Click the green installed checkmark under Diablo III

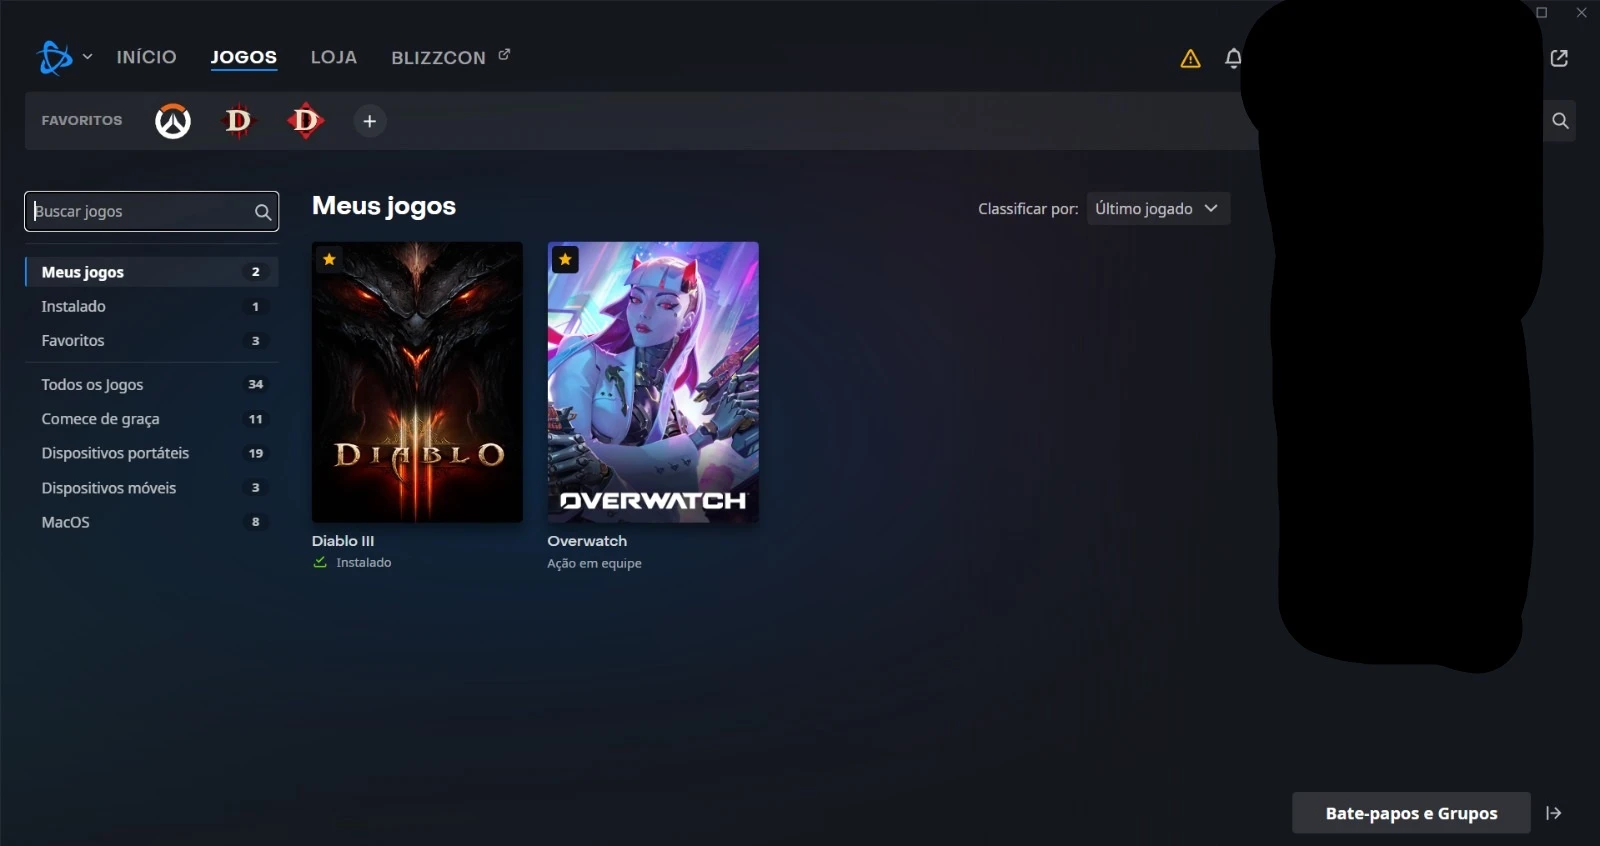(x=320, y=562)
